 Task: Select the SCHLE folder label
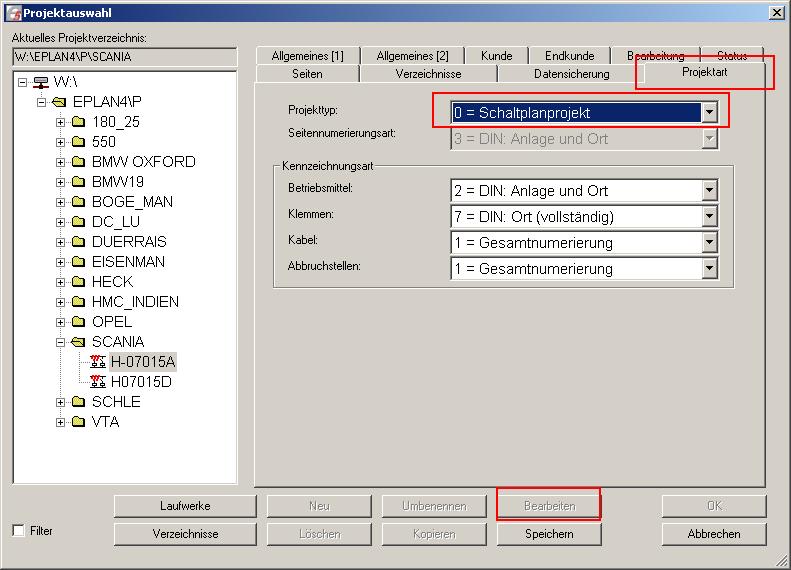[x=116, y=402]
